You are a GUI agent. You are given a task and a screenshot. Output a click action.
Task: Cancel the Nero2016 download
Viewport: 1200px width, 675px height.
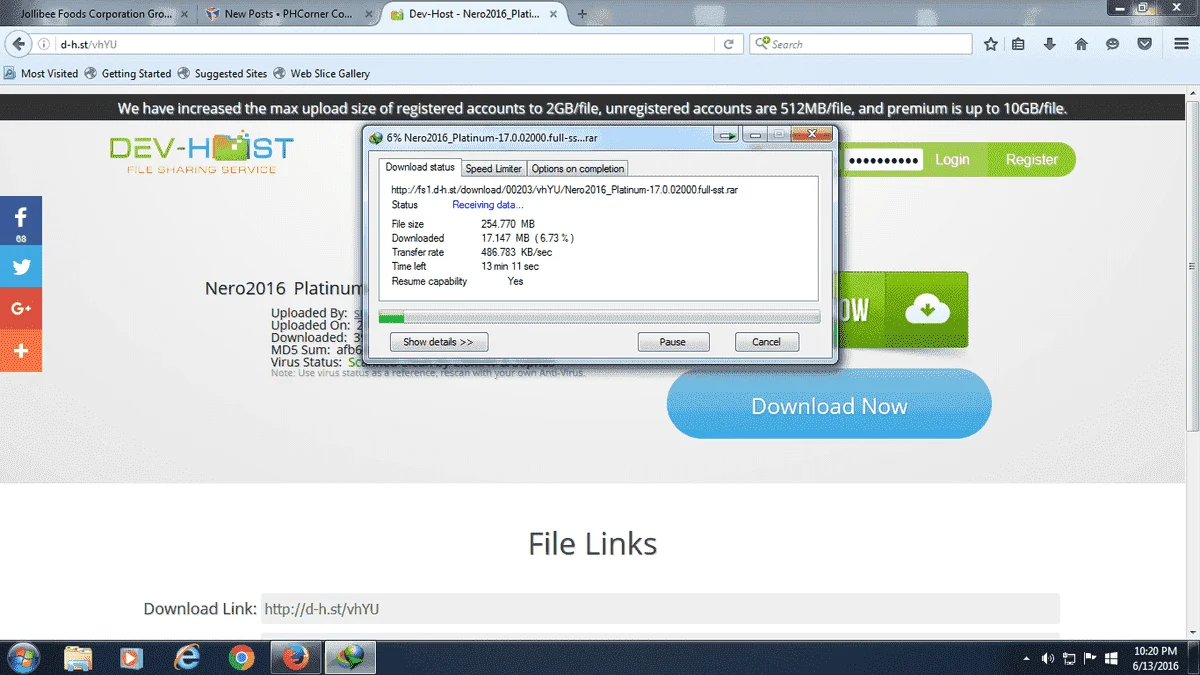point(767,342)
